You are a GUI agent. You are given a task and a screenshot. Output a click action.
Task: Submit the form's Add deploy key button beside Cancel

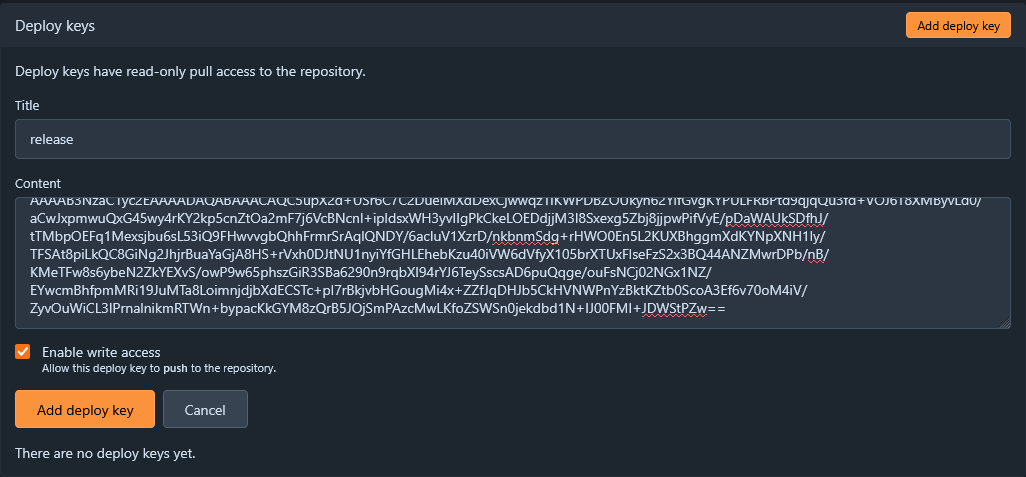tap(85, 410)
